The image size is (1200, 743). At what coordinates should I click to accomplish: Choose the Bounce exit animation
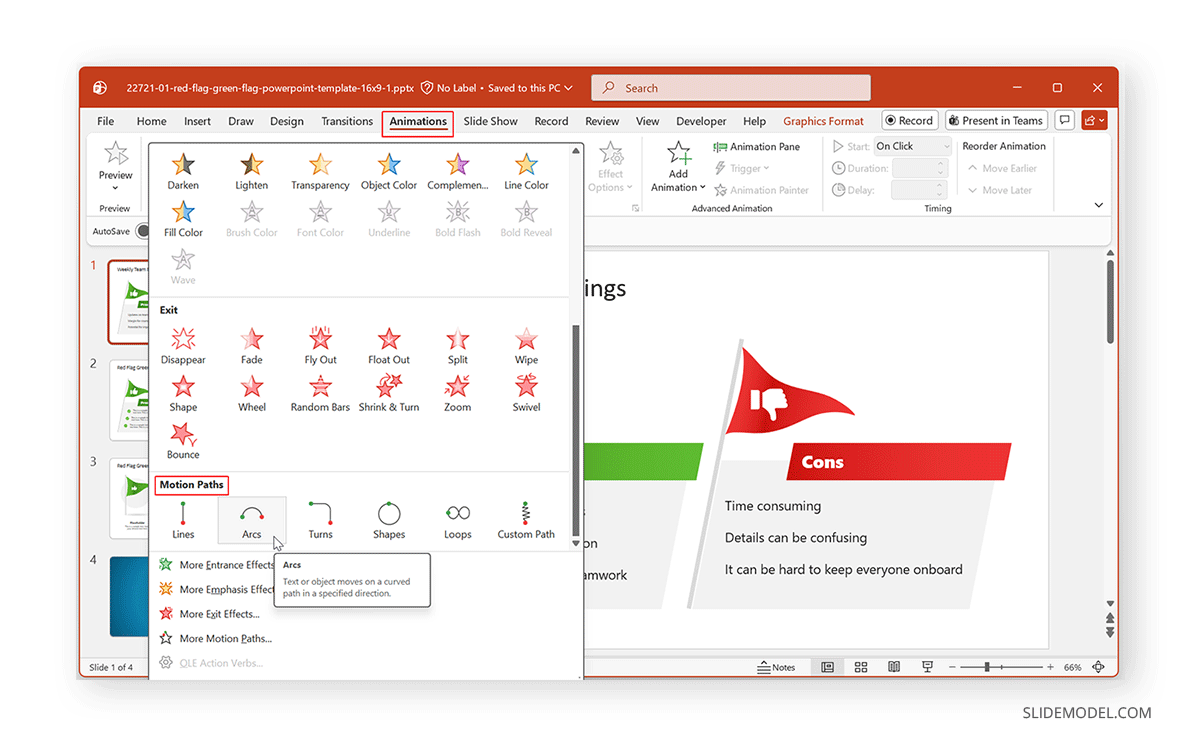click(183, 438)
